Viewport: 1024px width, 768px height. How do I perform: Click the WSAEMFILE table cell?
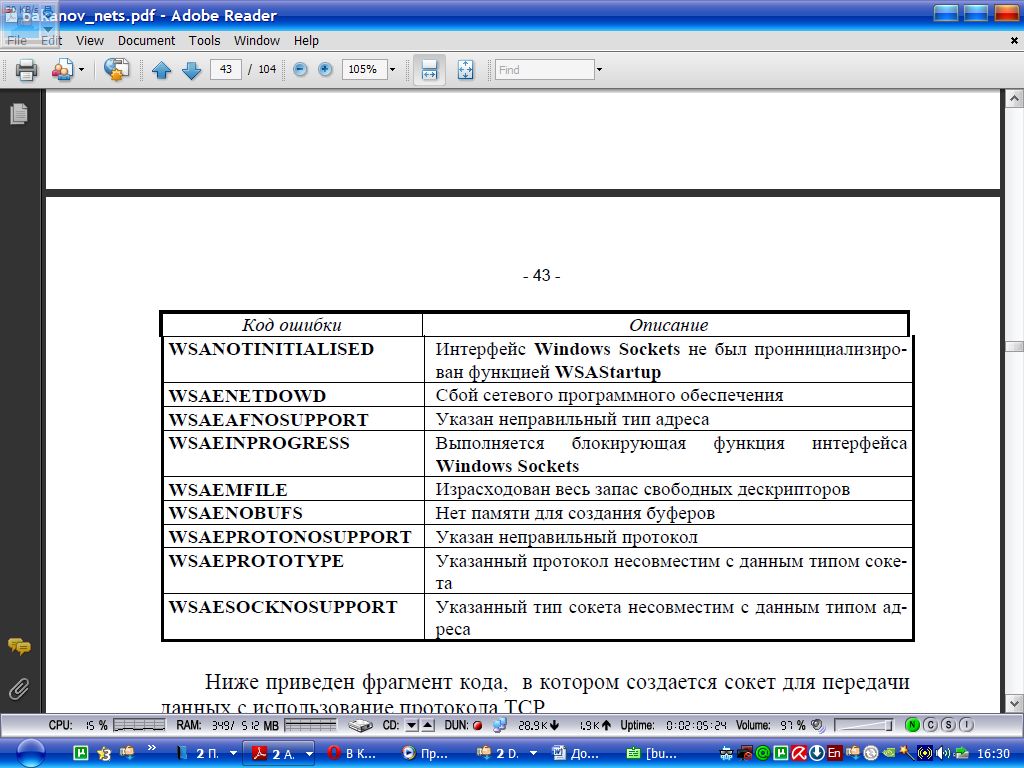click(x=293, y=490)
